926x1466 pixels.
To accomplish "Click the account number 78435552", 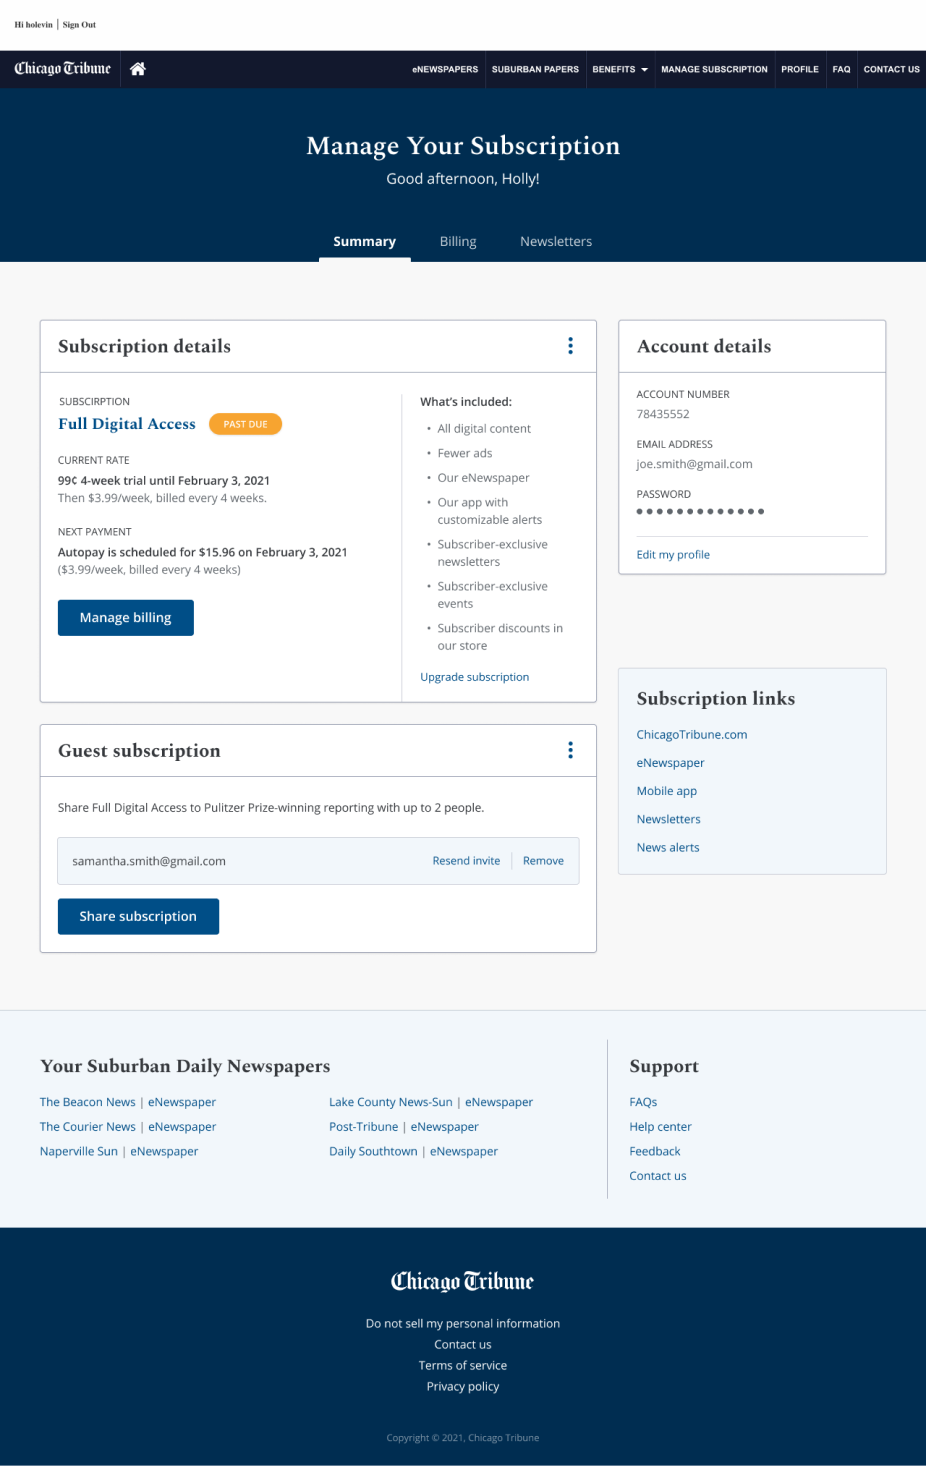I will [663, 414].
